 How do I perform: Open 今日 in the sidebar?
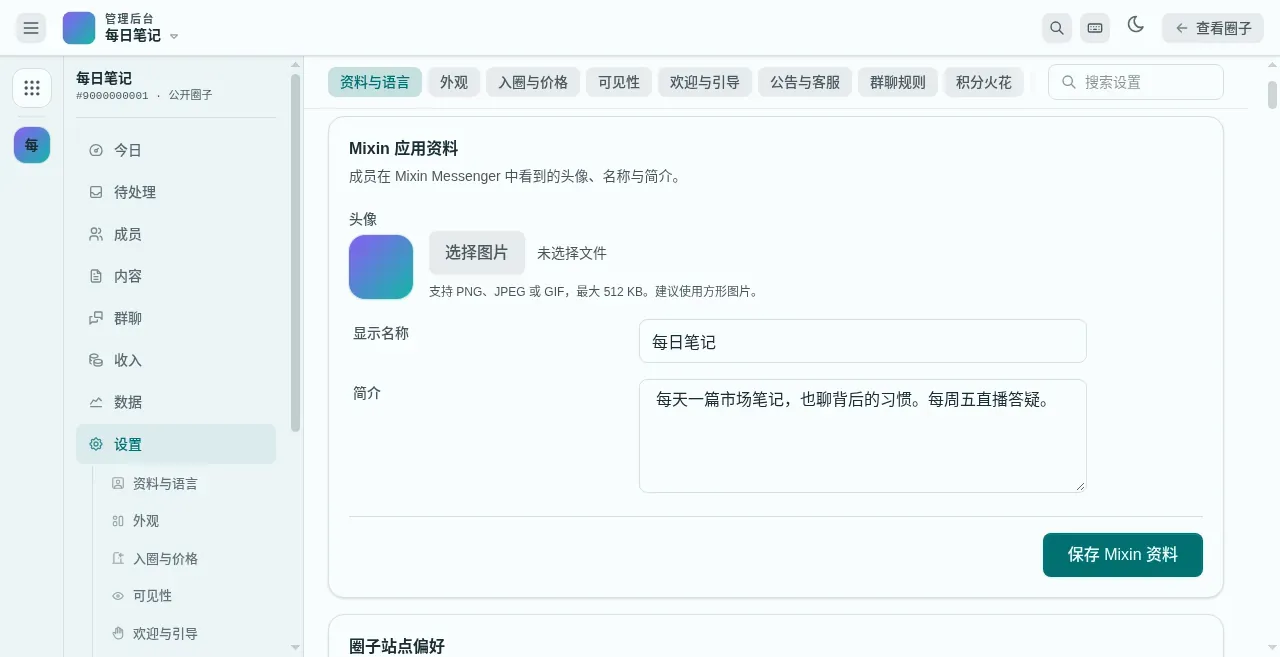pos(176,150)
